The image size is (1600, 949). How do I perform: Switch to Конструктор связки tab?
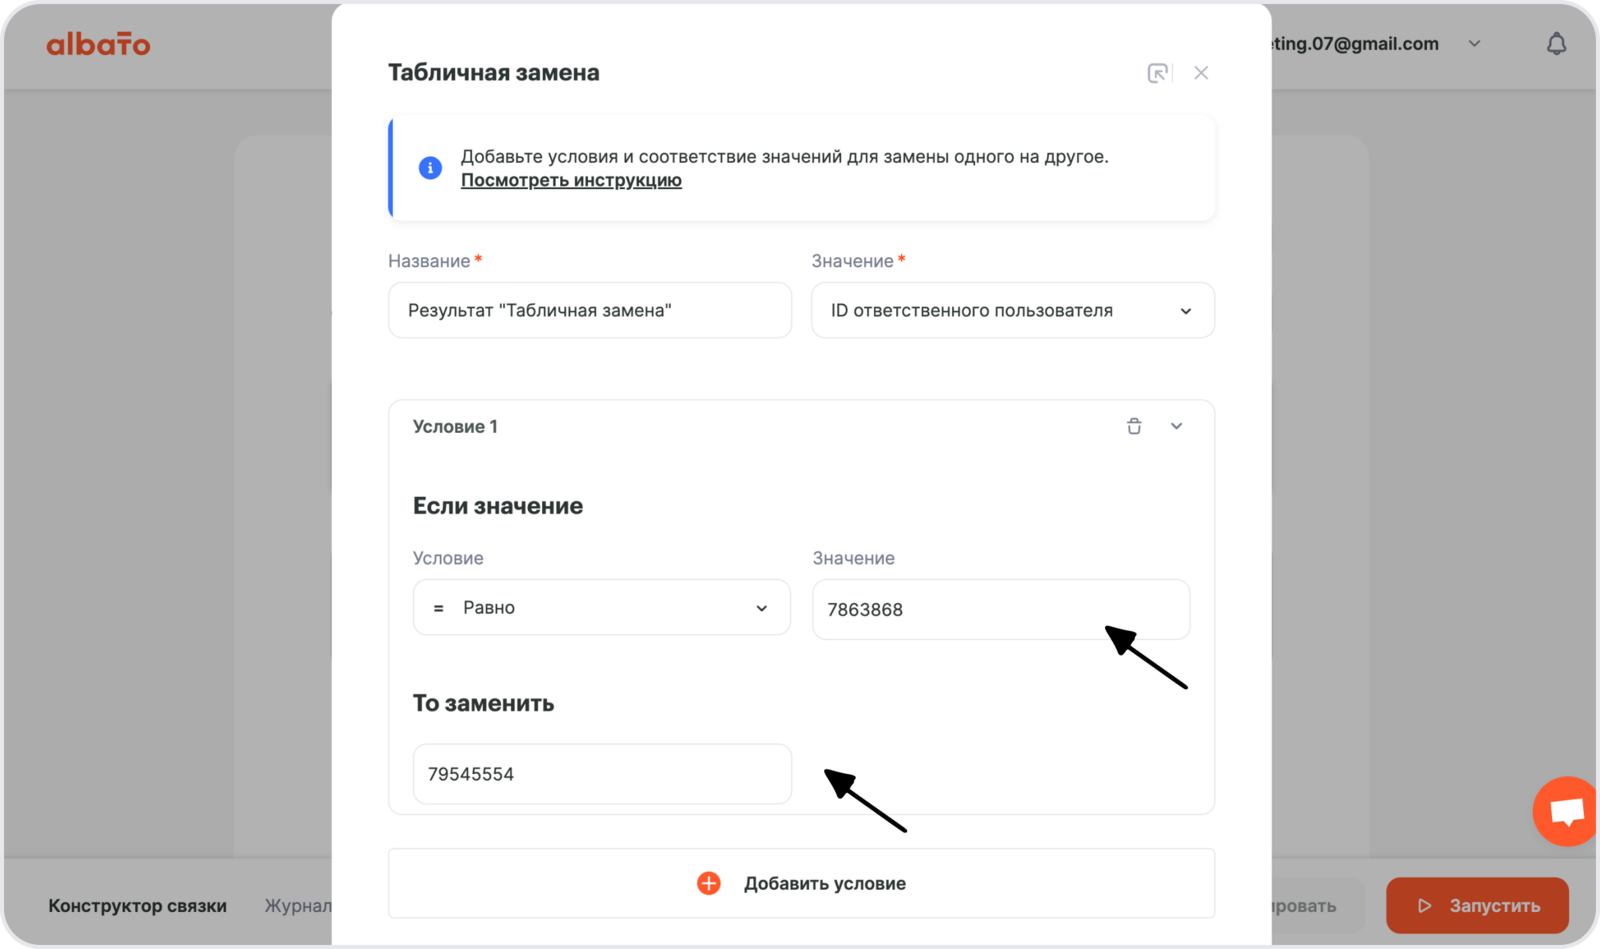coord(138,906)
